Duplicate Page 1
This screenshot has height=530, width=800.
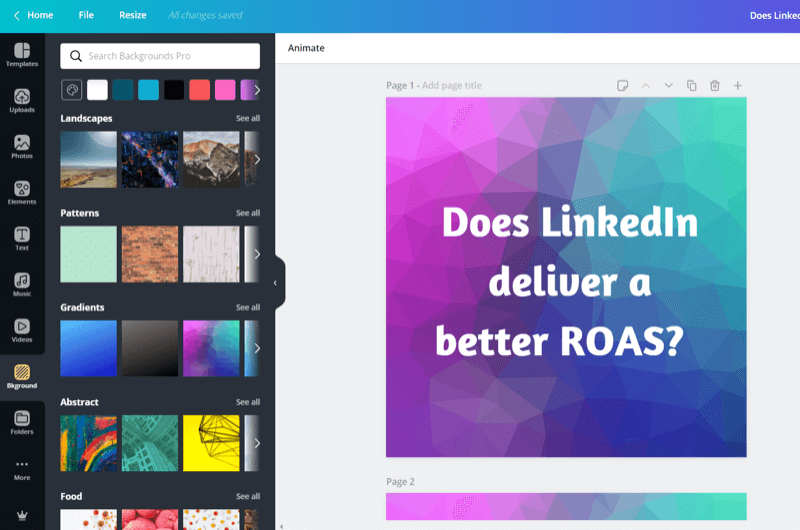[691, 86]
